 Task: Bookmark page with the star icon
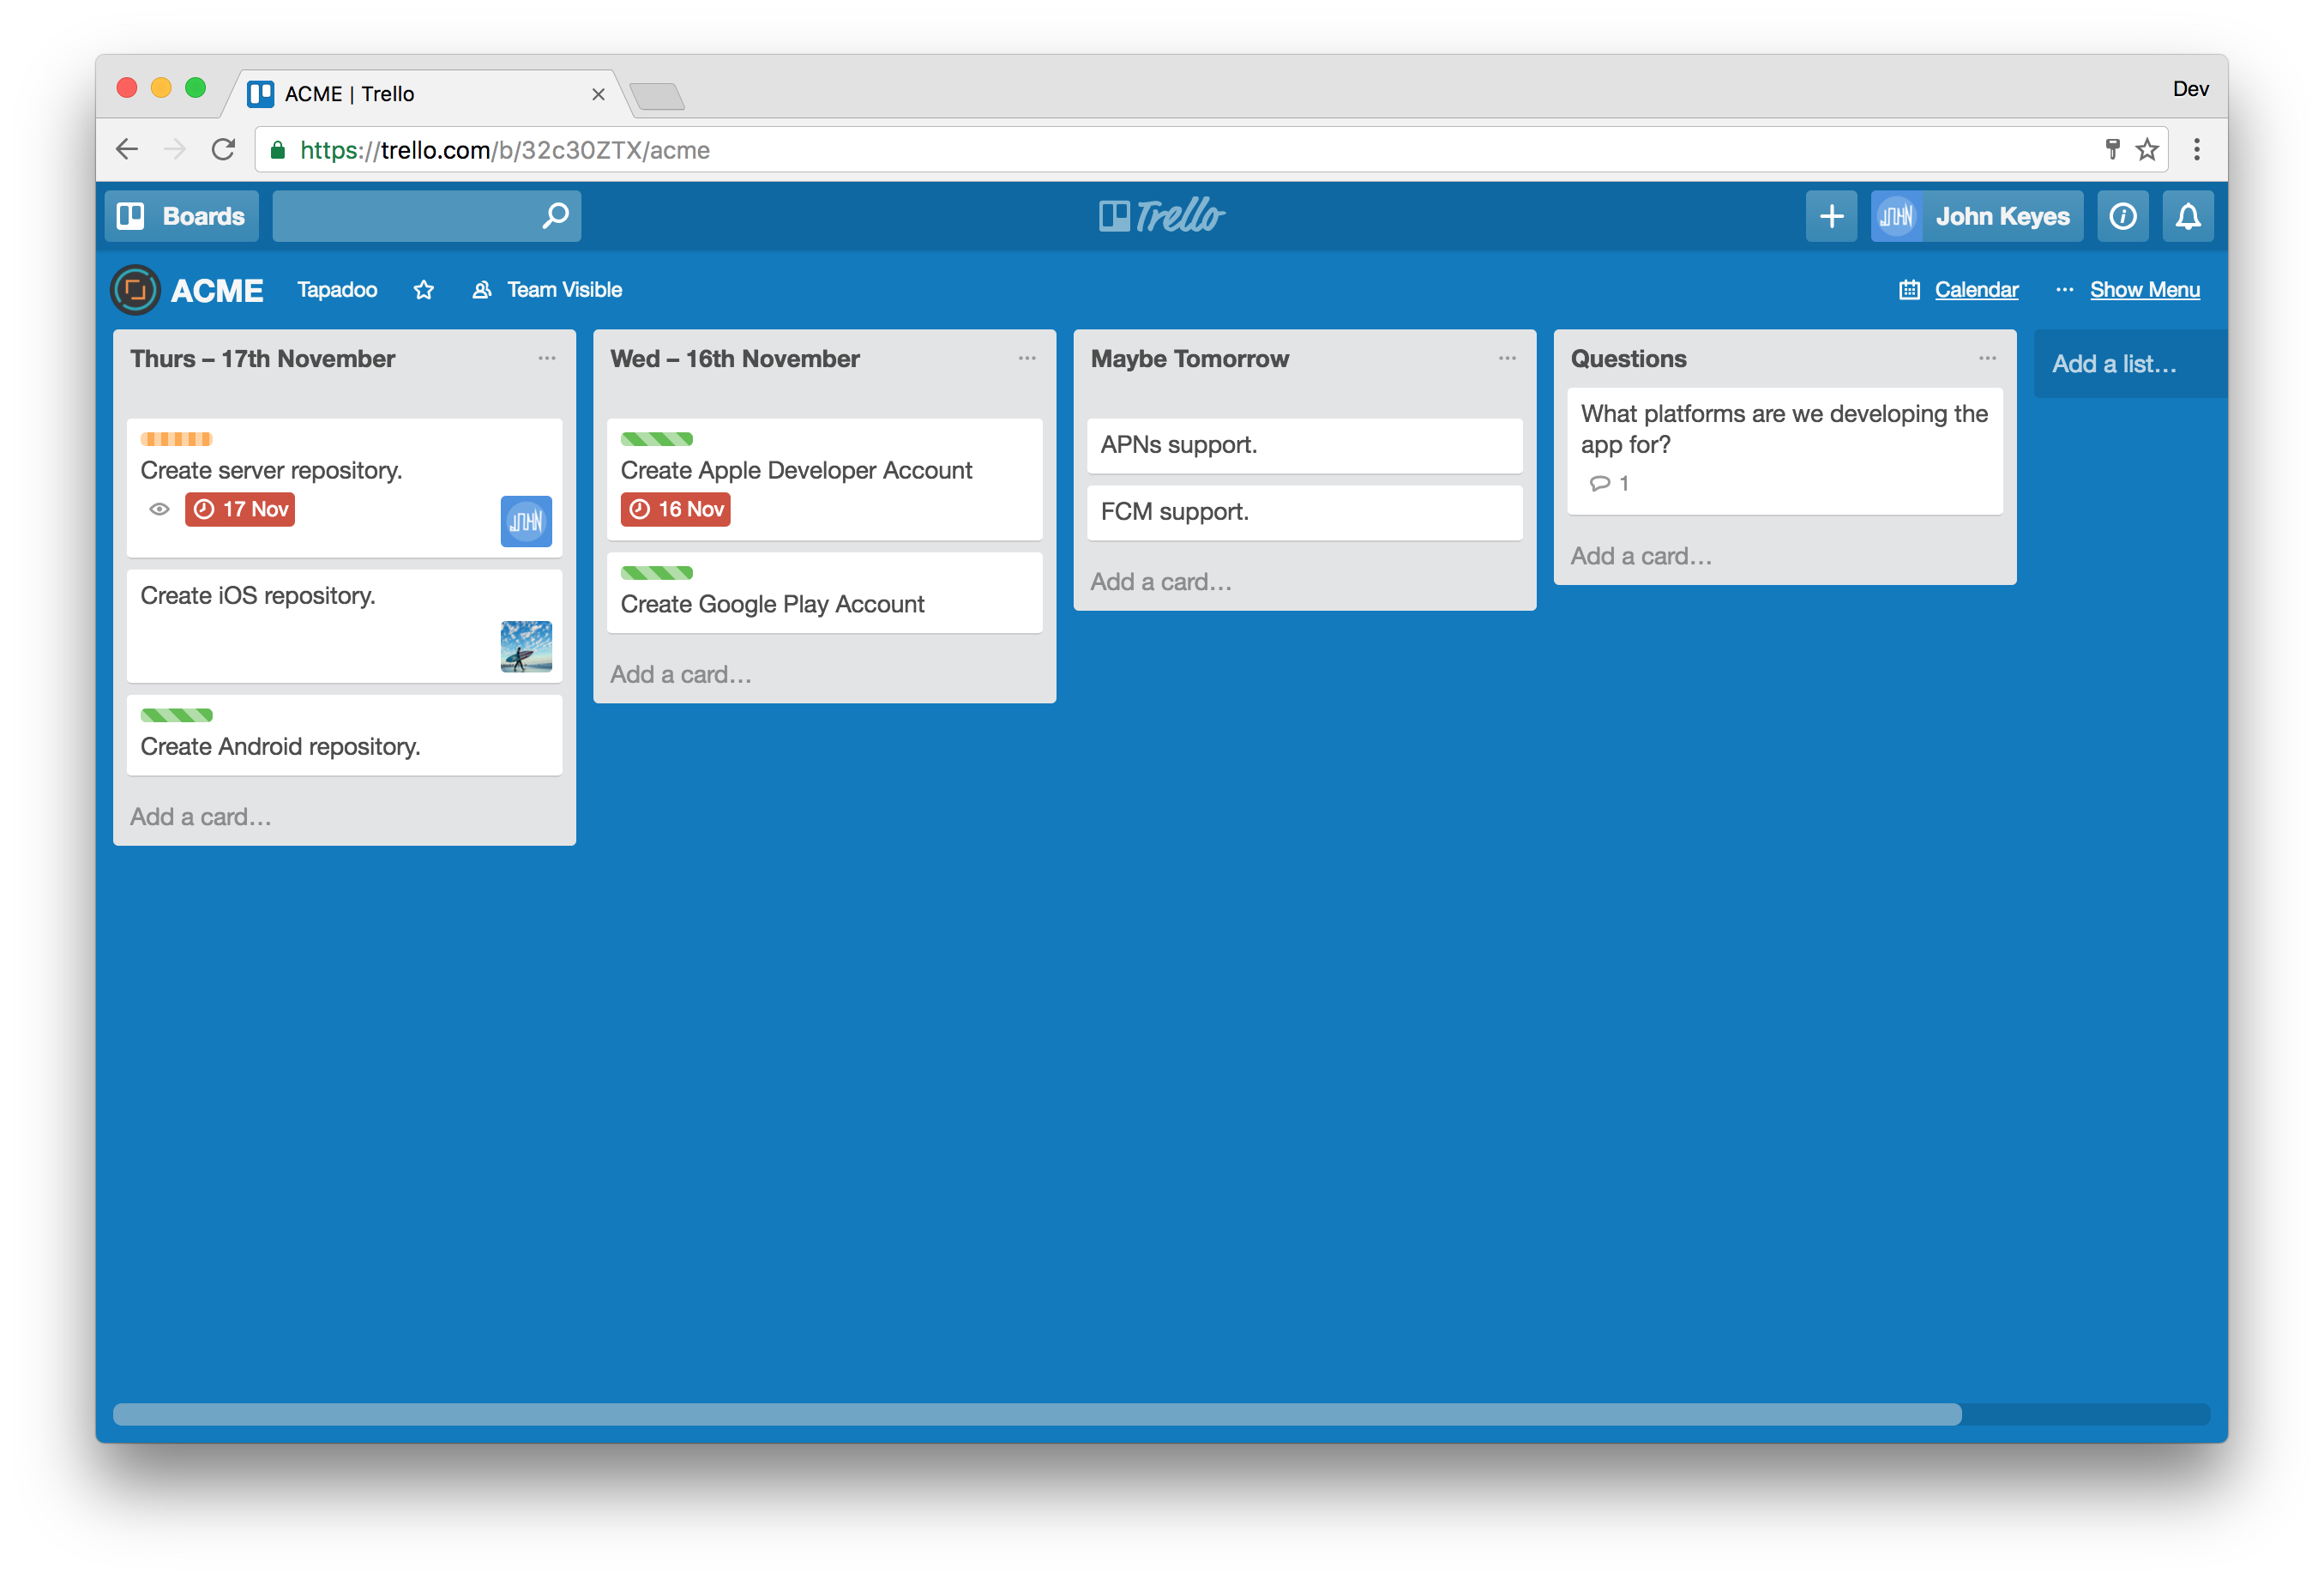click(x=2146, y=150)
